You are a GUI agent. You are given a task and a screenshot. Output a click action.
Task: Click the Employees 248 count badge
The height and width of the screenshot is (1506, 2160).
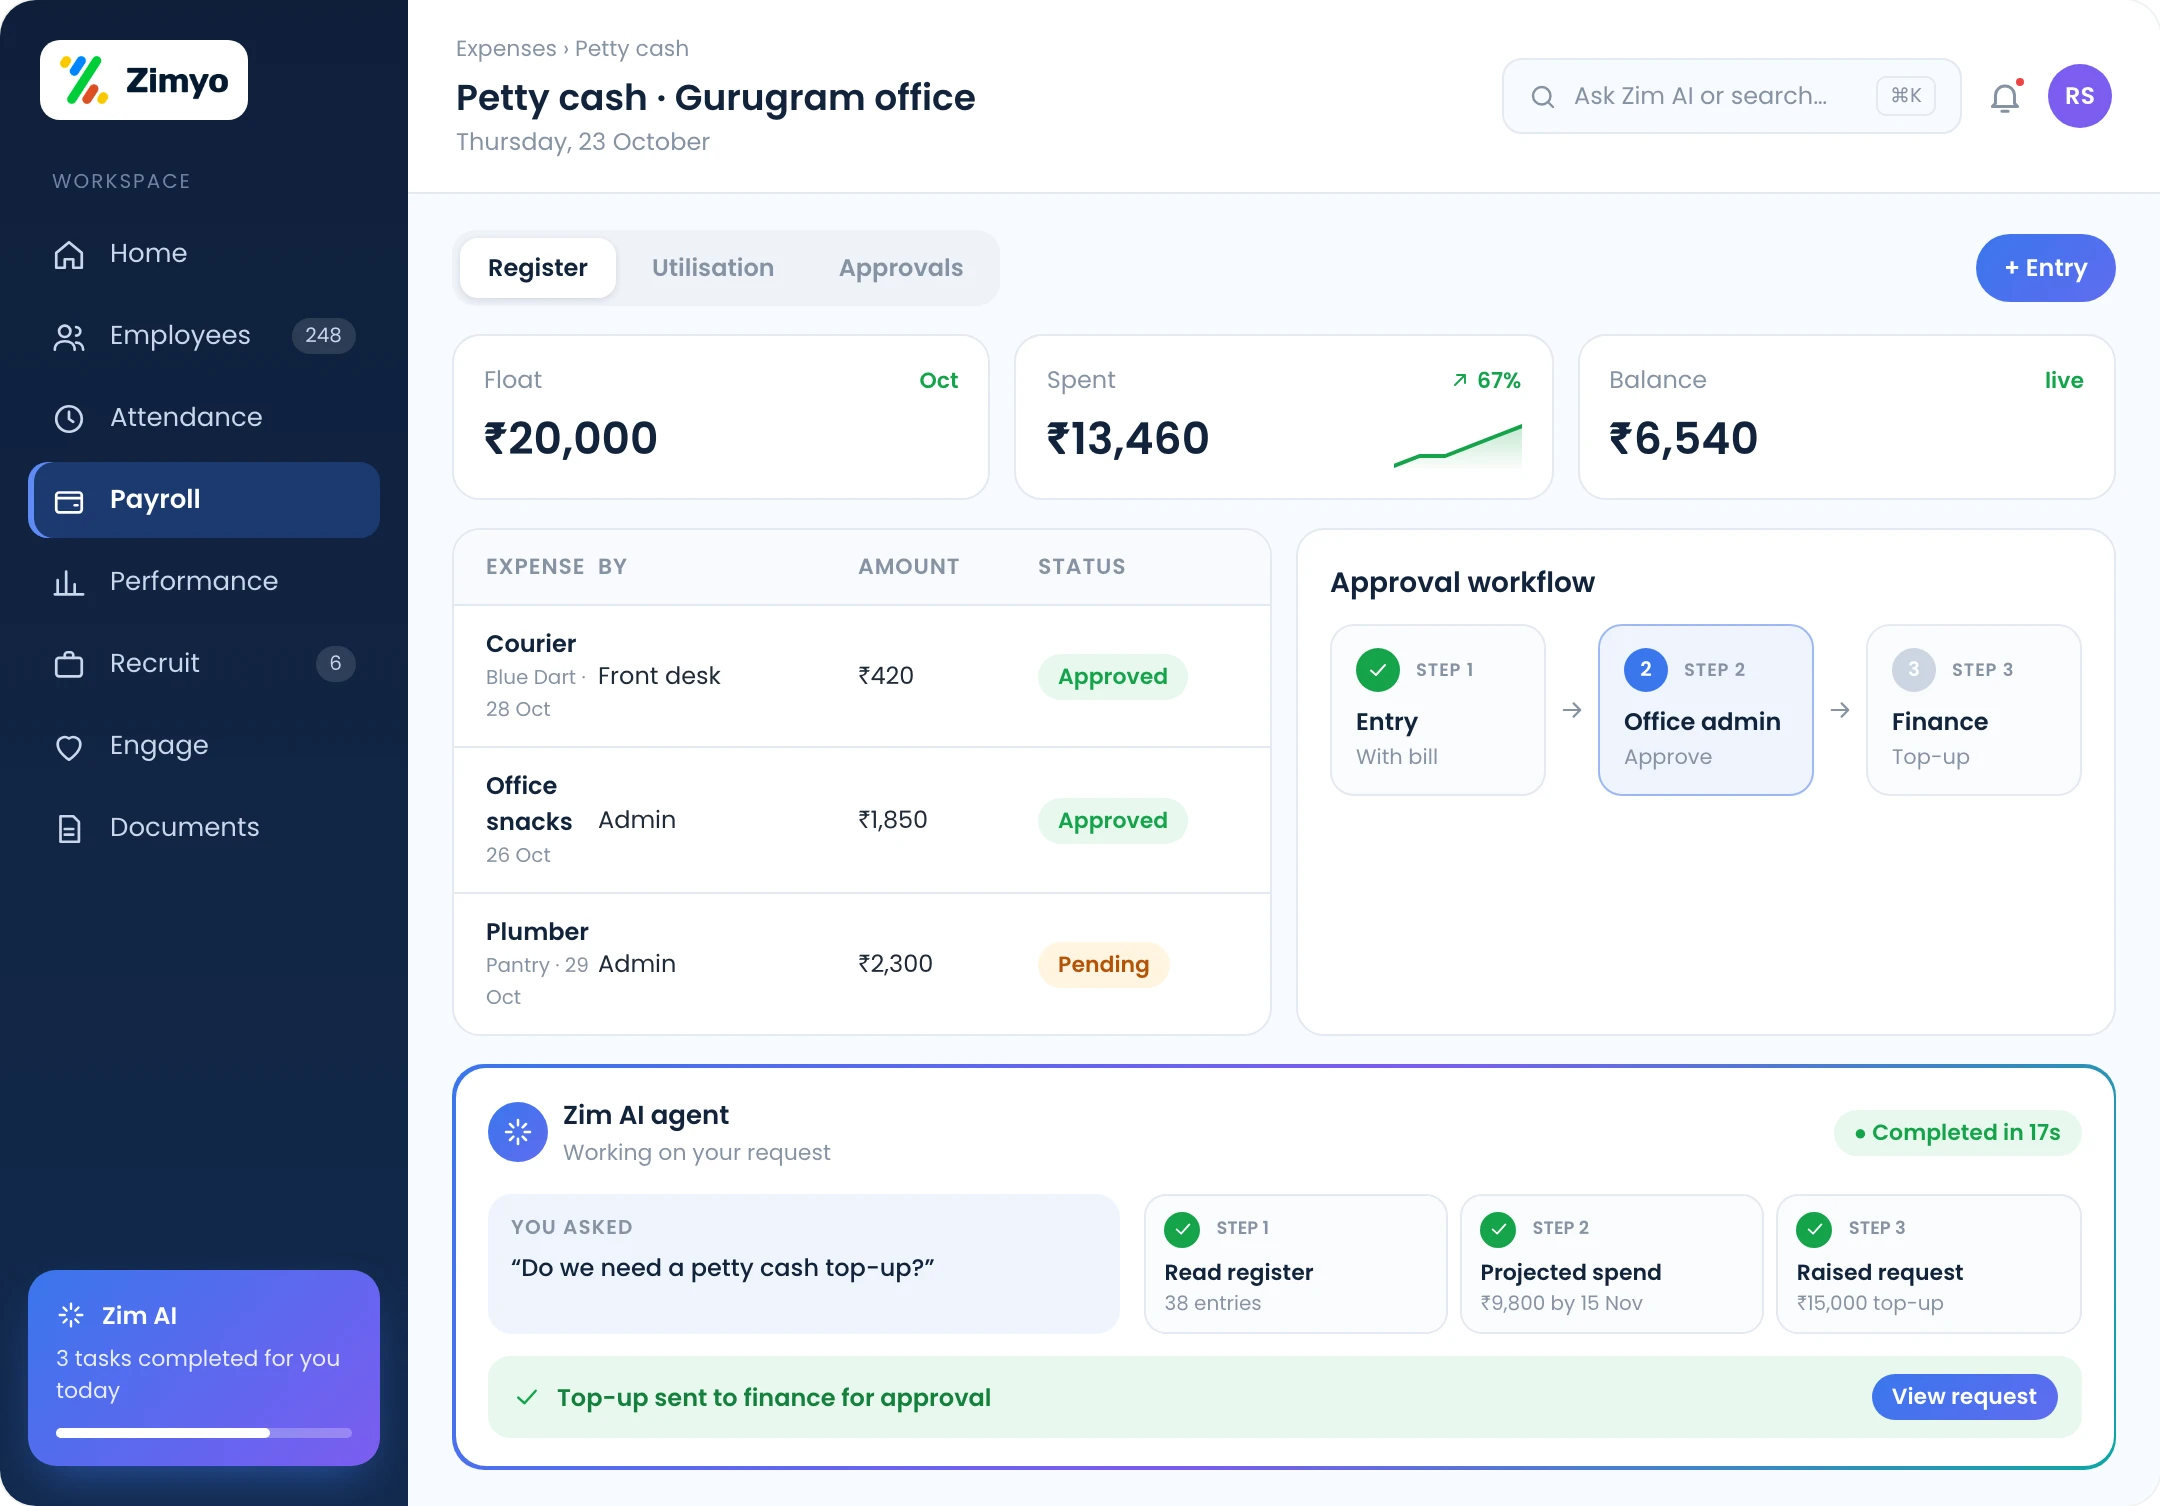tap(323, 335)
